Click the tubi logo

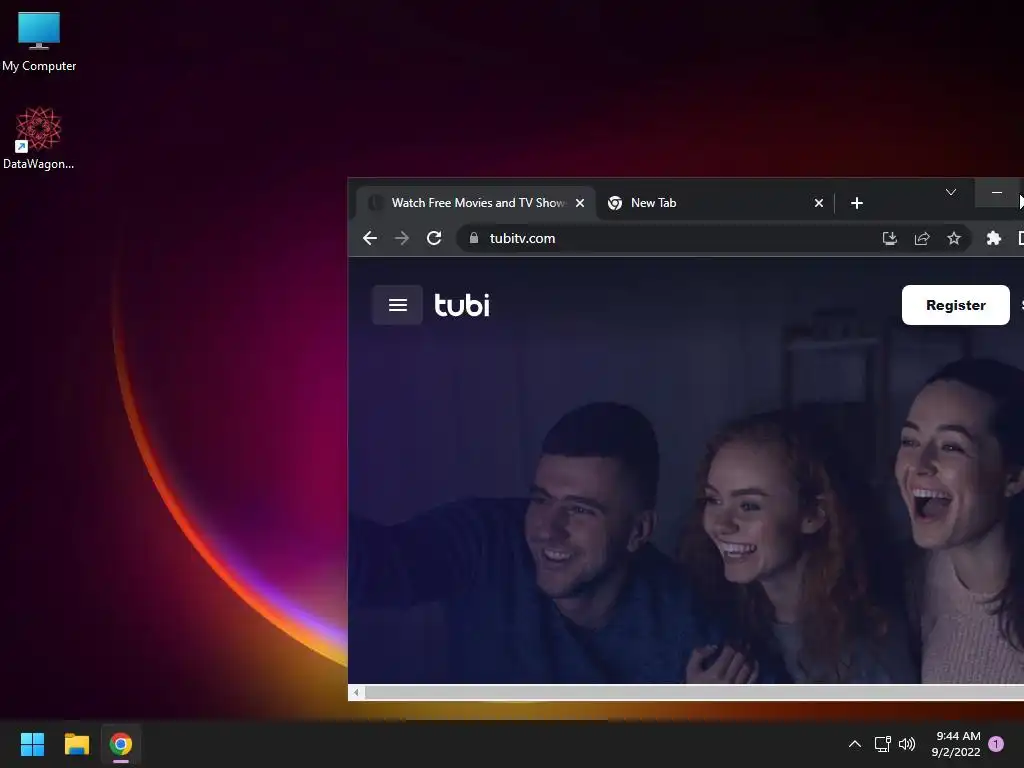[x=462, y=305]
